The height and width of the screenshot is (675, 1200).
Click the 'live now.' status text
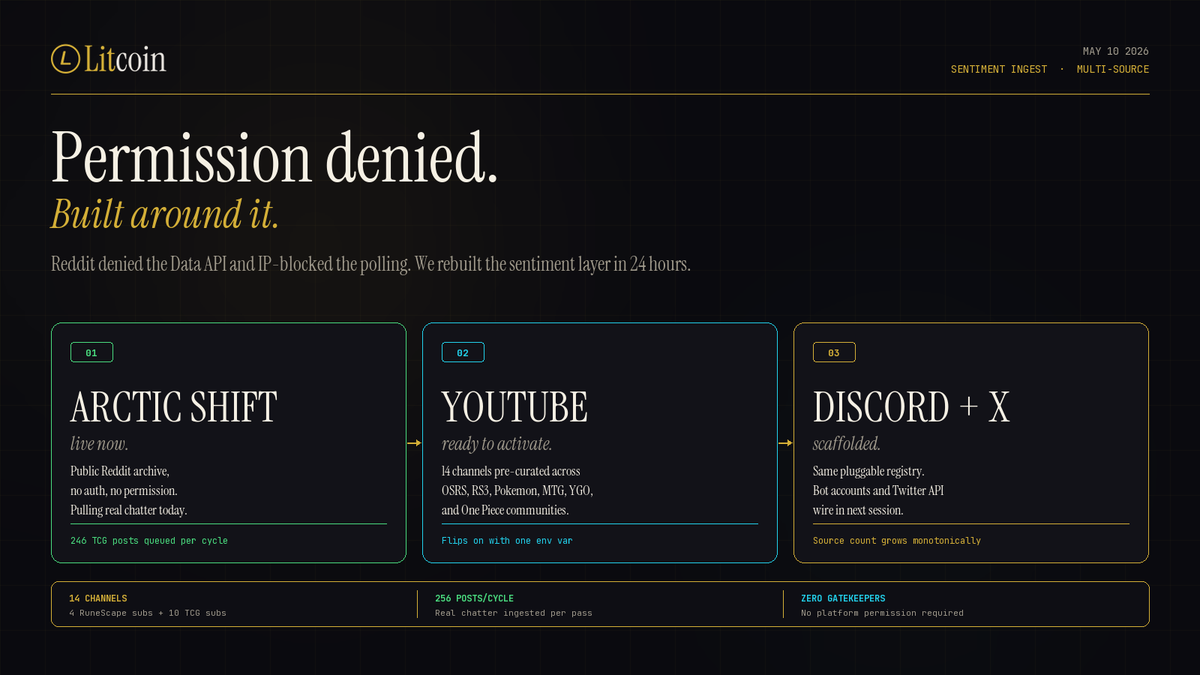pos(99,443)
